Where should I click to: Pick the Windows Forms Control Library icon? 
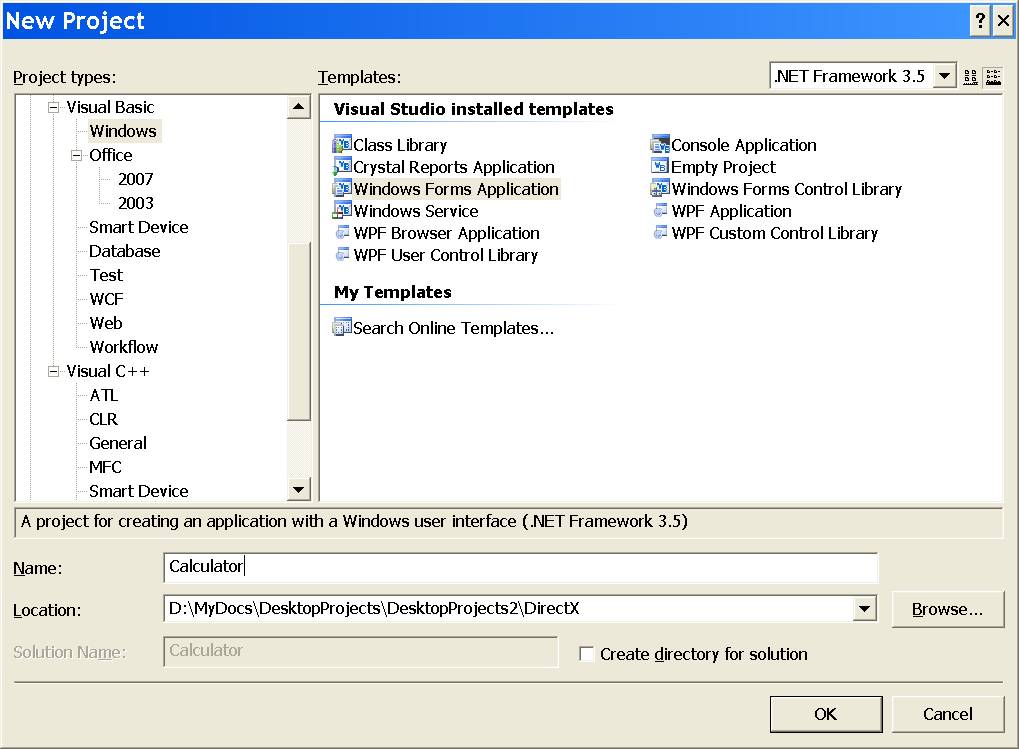660,189
